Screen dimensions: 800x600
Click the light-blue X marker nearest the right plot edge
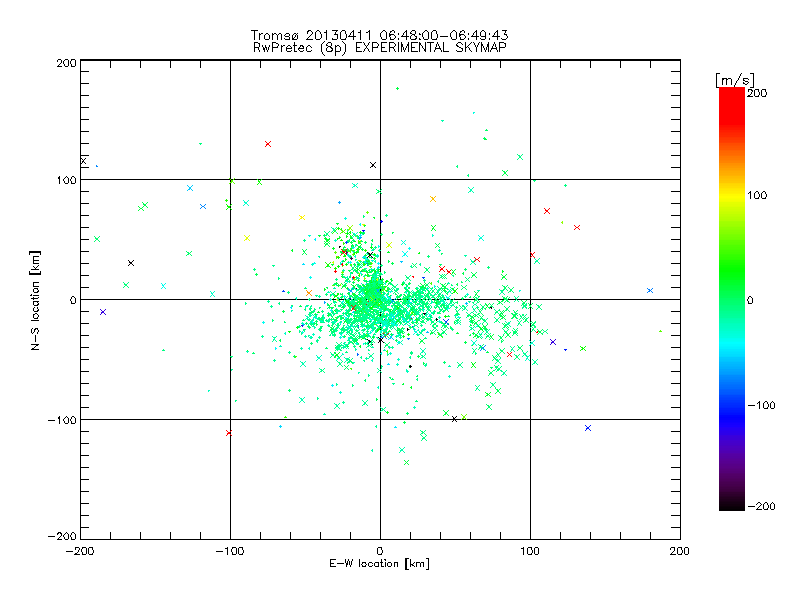pos(650,290)
